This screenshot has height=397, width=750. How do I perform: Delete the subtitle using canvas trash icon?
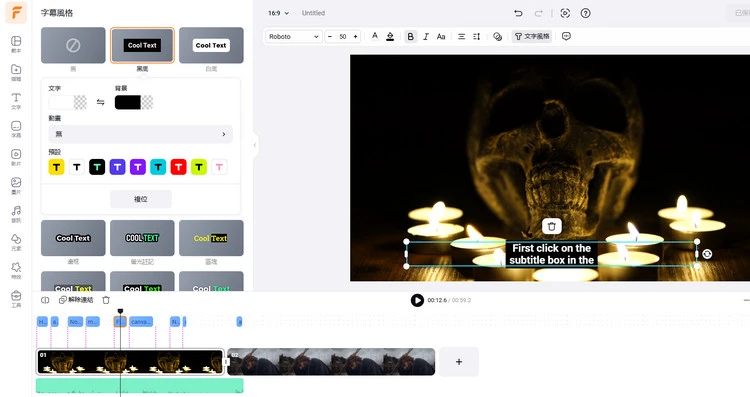click(551, 226)
